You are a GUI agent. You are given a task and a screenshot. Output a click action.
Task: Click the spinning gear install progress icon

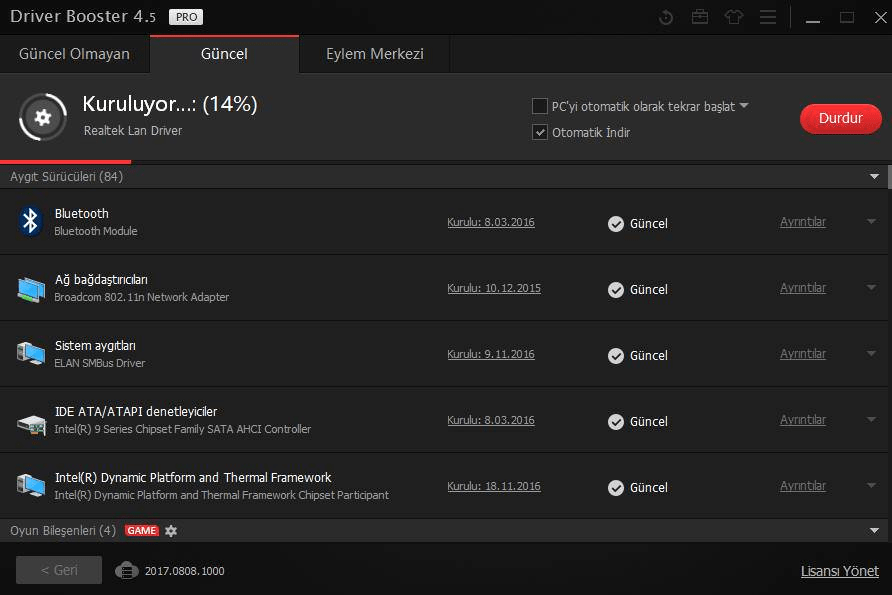point(42,117)
